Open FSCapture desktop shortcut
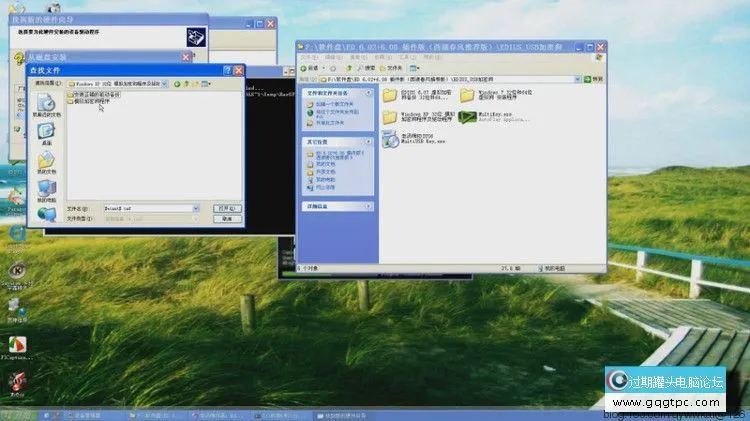Image resolution: width=750 pixels, height=421 pixels. [17, 346]
